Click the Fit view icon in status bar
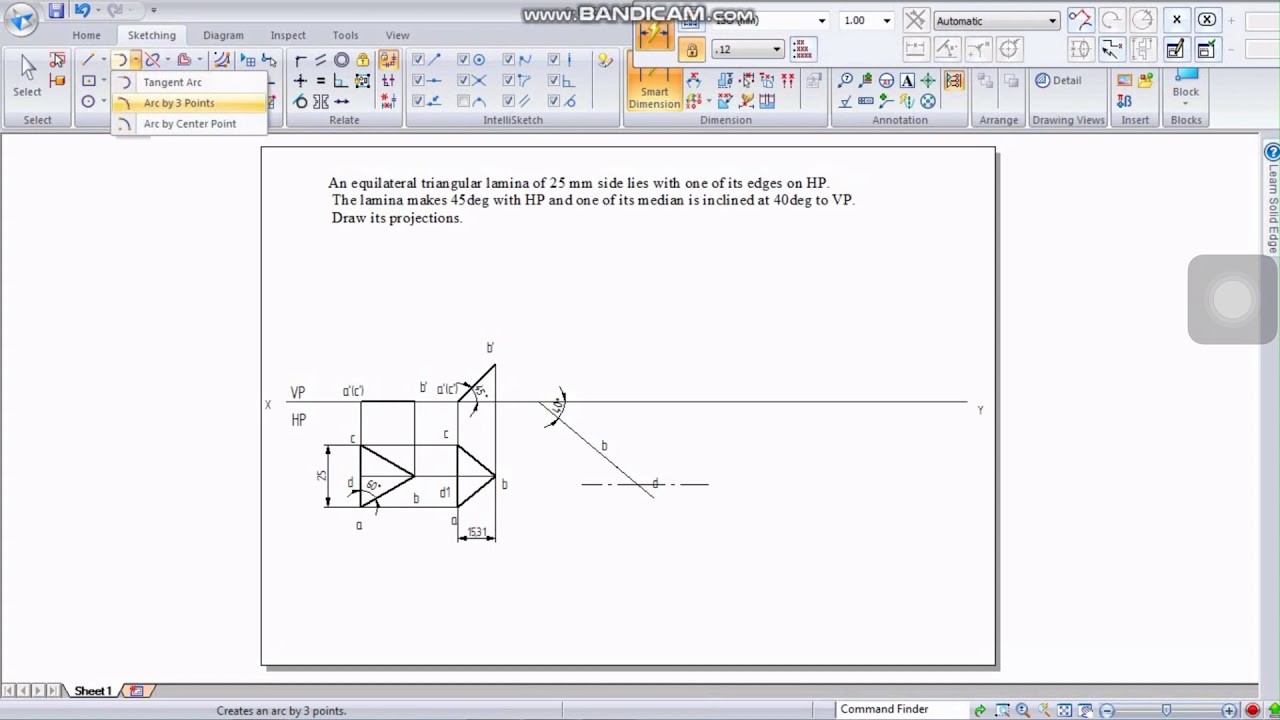Image resolution: width=1280 pixels, height=720 pixels. point(1064,710)
